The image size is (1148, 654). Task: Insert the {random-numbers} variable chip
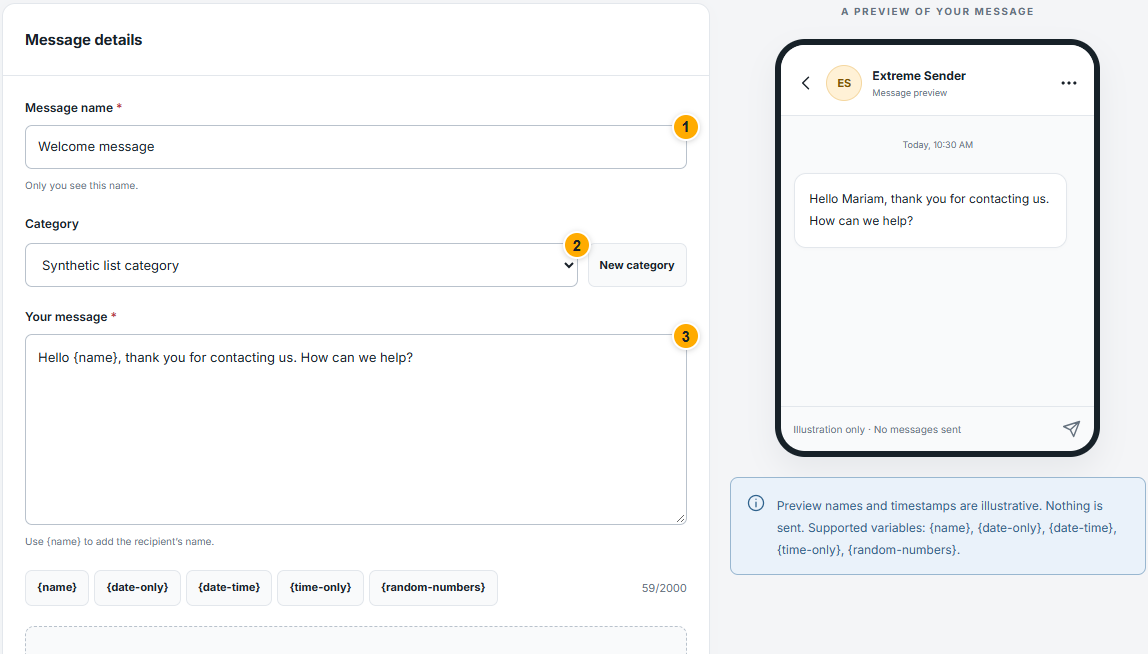point(433,587)
